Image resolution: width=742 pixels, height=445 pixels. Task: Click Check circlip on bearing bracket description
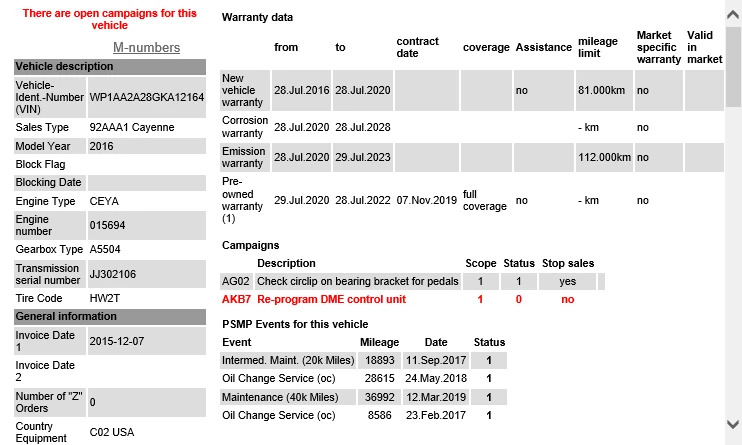pos(358,281)
